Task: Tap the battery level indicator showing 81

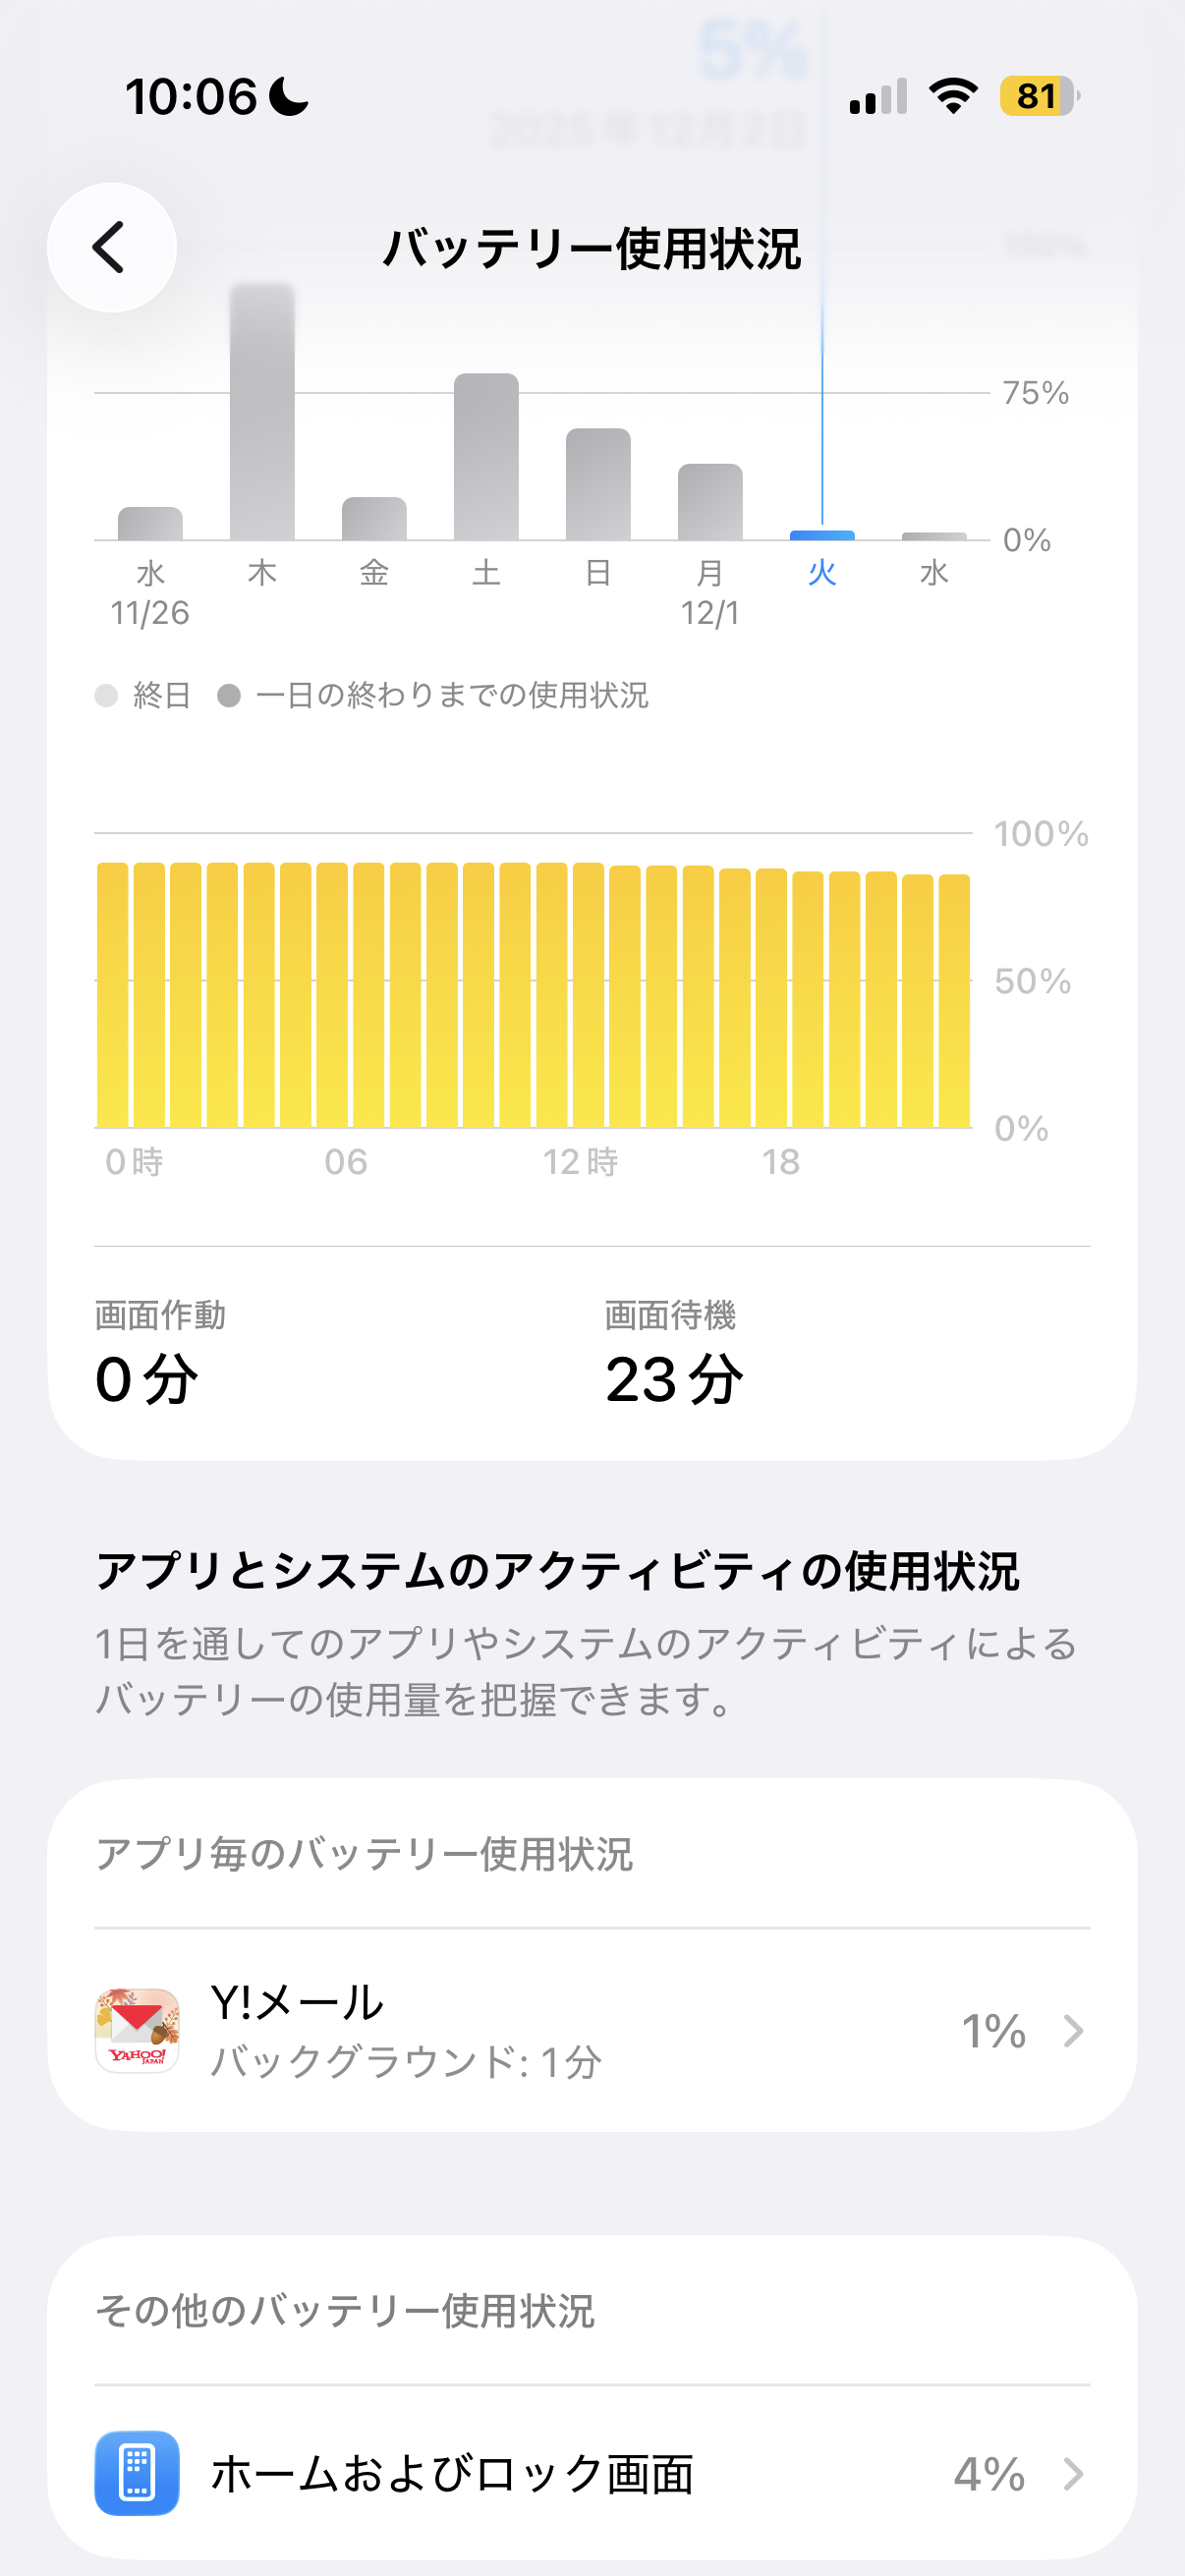Action: click(x=1038, y=96)
